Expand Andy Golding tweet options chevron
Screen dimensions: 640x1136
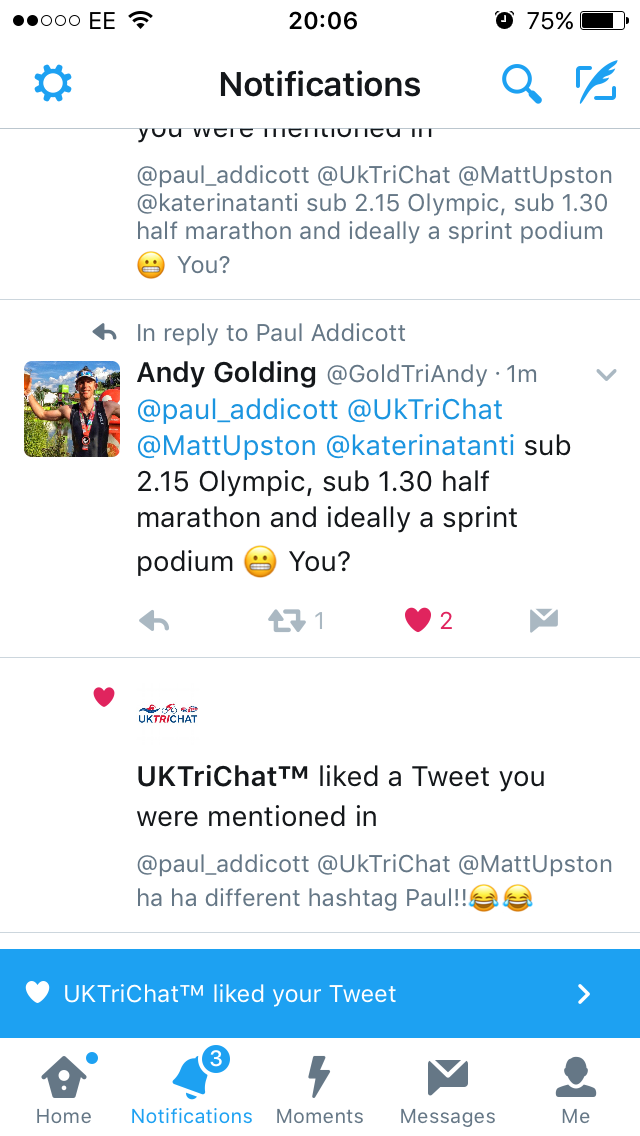[x=606, y=375]
